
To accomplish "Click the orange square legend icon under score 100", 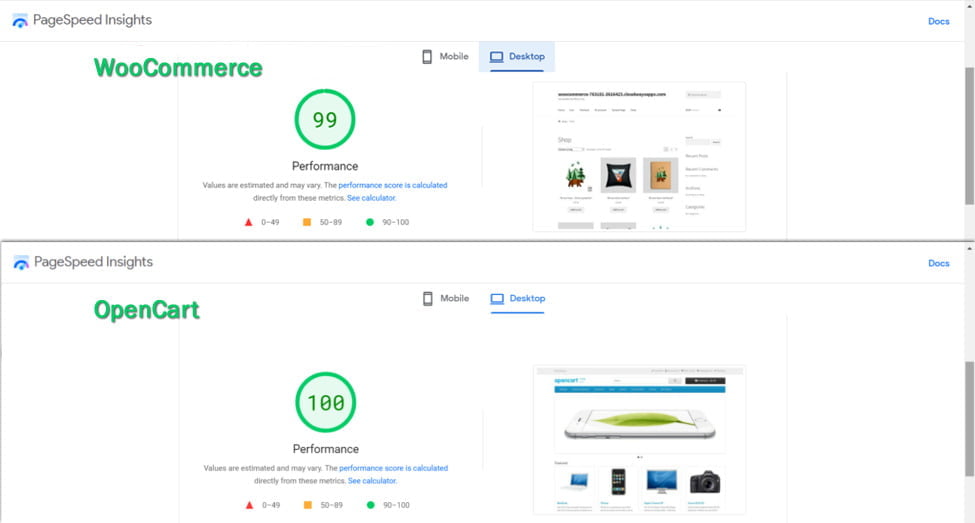I will [307, 505].
